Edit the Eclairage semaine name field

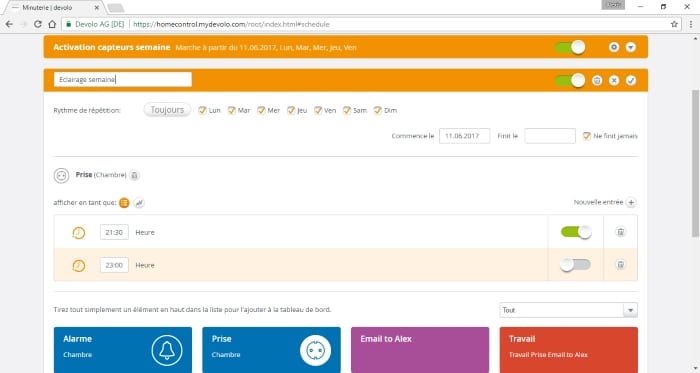(123, 79)
